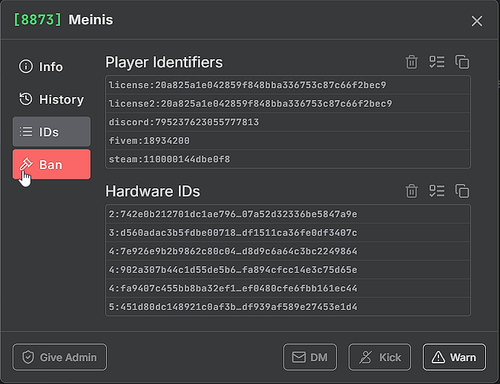Switch to the History tab
Image resolution: width=500 pixels, height=384 pixels.
tap(51, 99)
